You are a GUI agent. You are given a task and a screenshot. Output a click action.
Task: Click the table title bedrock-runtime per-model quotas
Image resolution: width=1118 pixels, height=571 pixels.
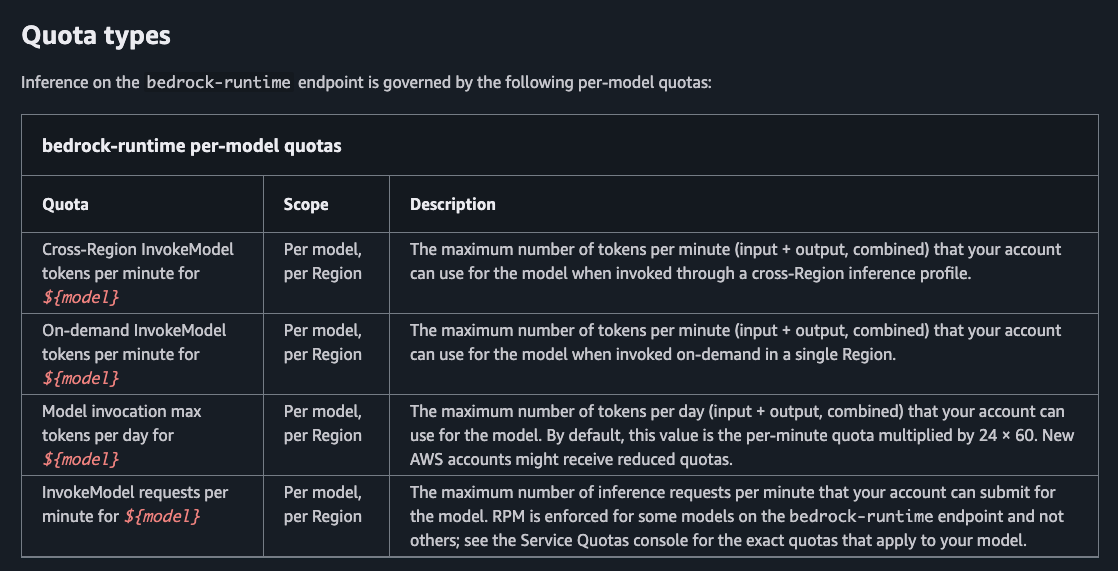[x=192, y=145]
